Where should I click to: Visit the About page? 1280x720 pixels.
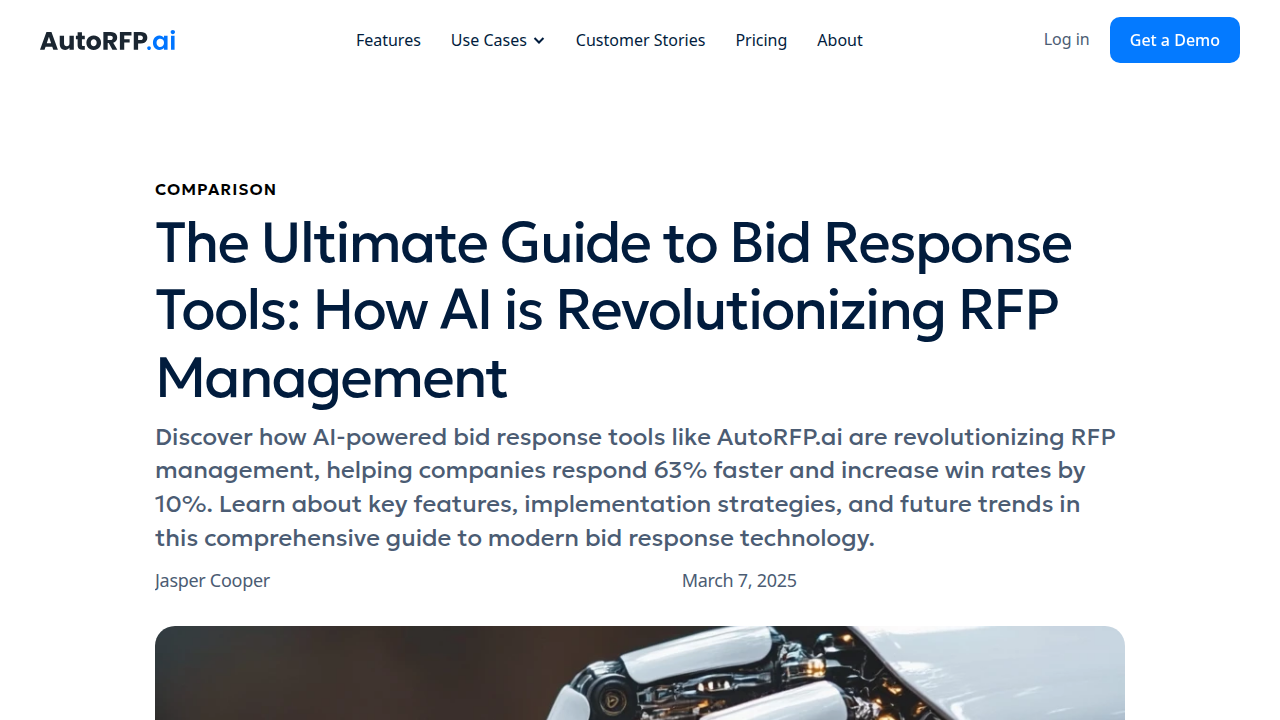pos(840,40)
